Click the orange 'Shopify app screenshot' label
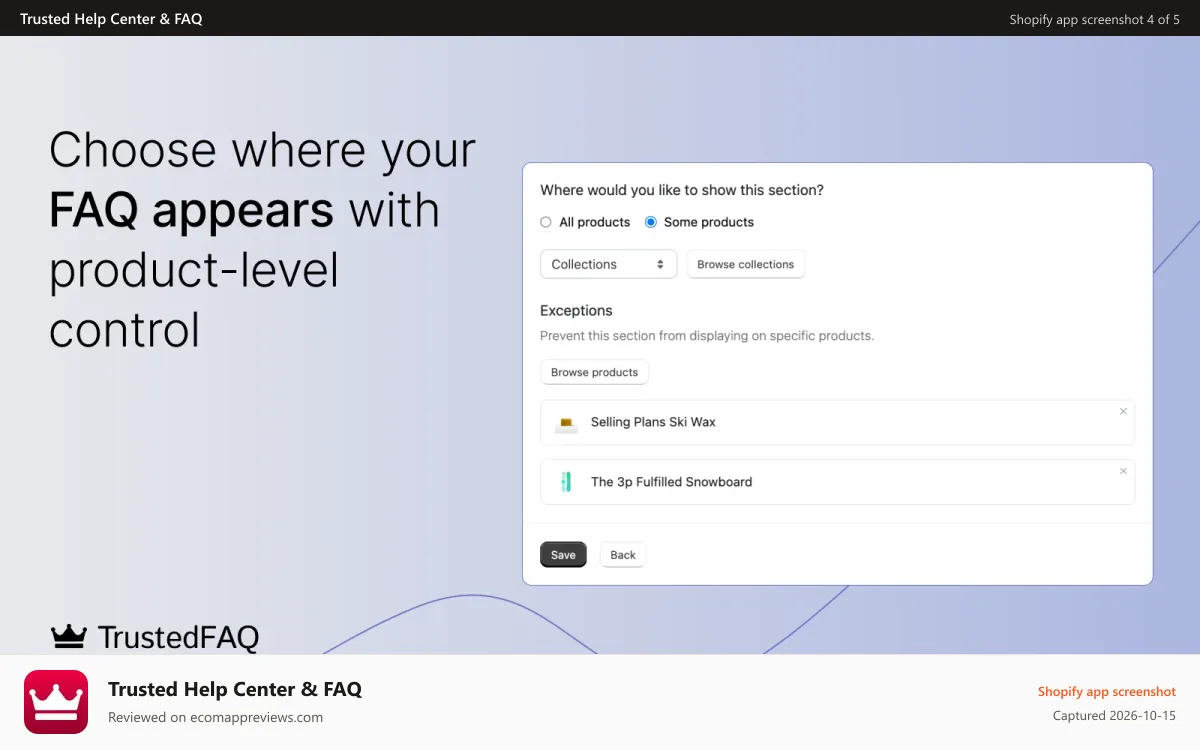 click(1107, 691)
